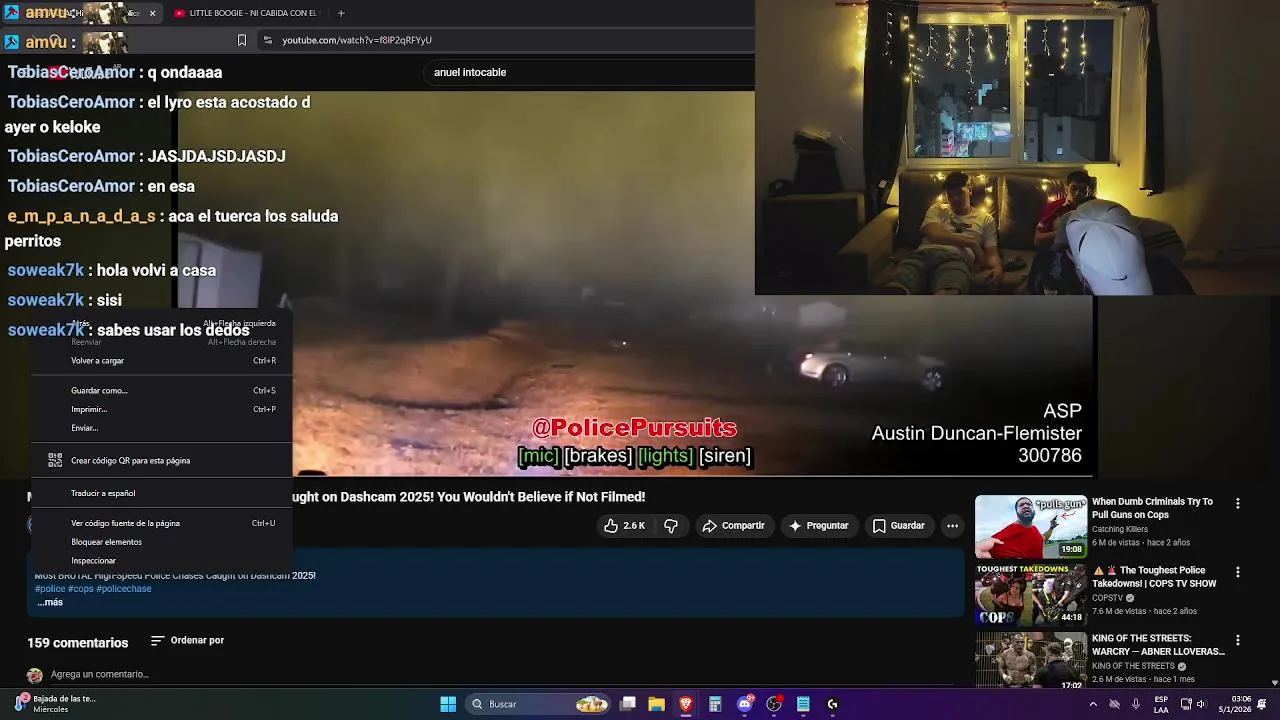Click notification bell in system tray

(x=1262, y=704)
